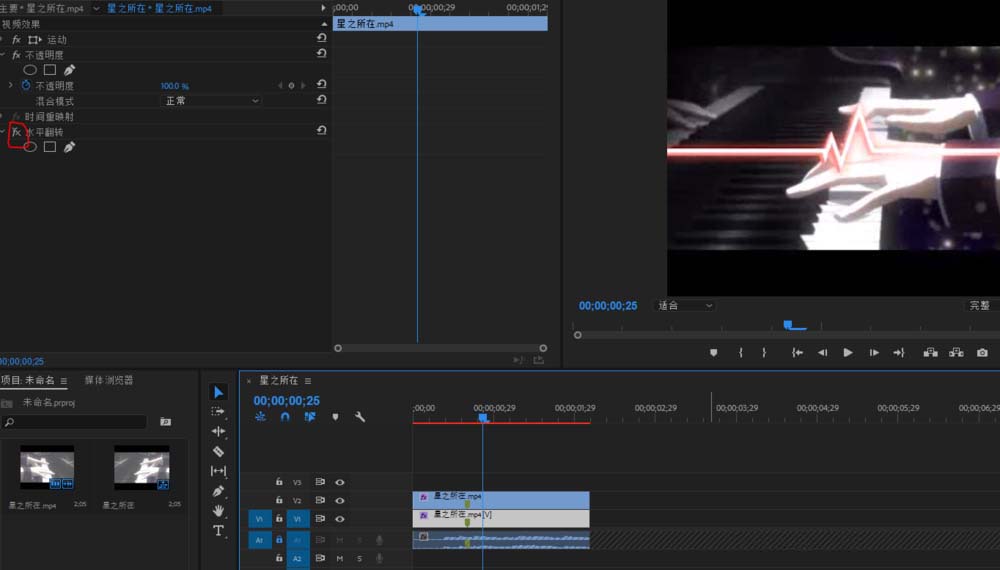1000x570 pixels.
Task: Toggle 不透明度 effect fx on/off
Action: point(17,55)
